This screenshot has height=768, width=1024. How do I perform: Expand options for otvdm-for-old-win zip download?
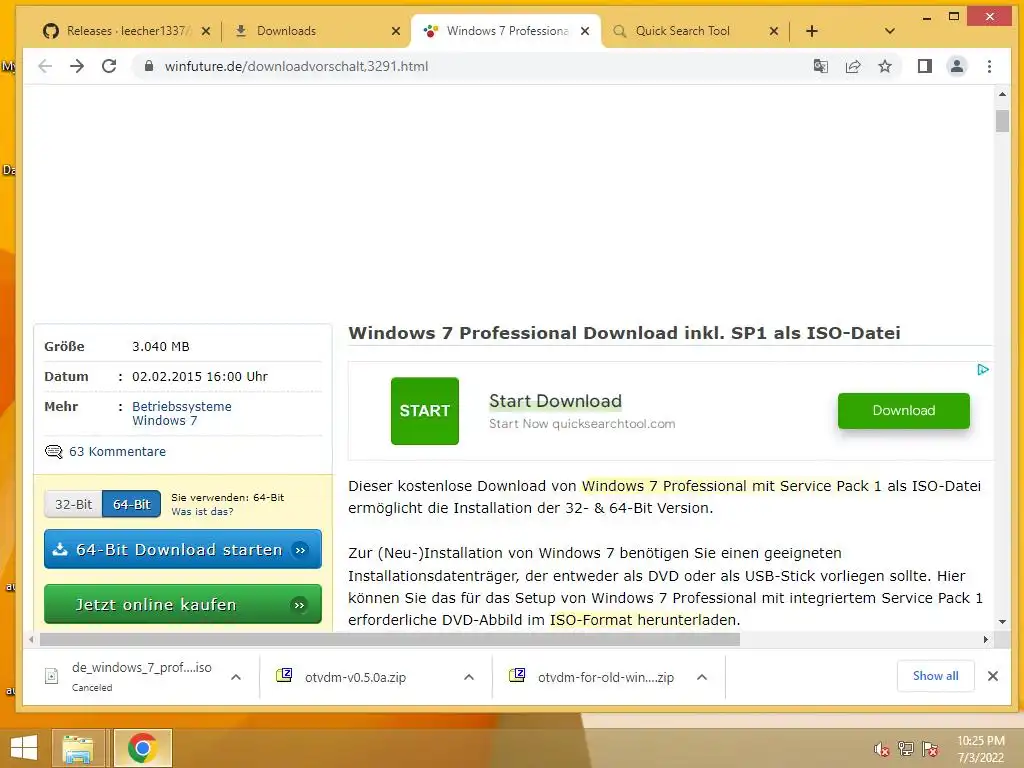(x=702, y=677)
